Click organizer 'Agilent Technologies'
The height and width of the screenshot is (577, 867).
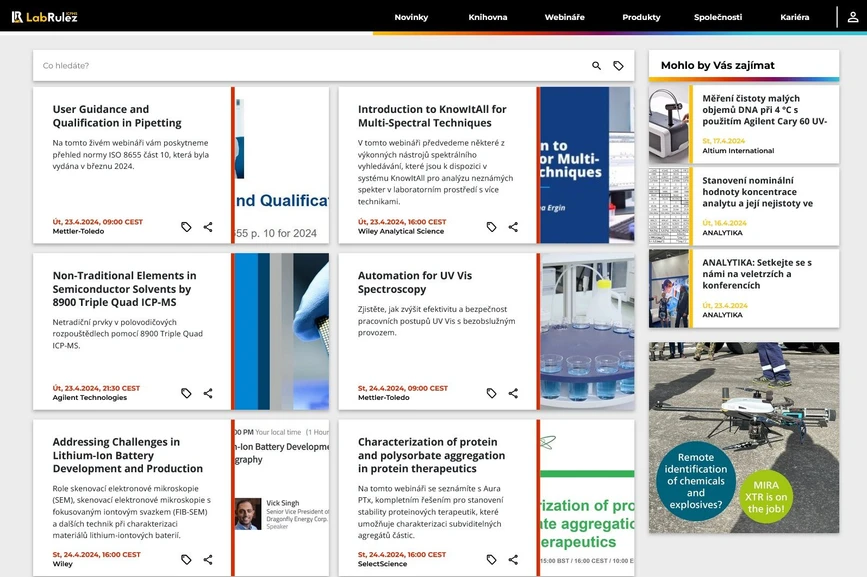click(x=90, y=398)
